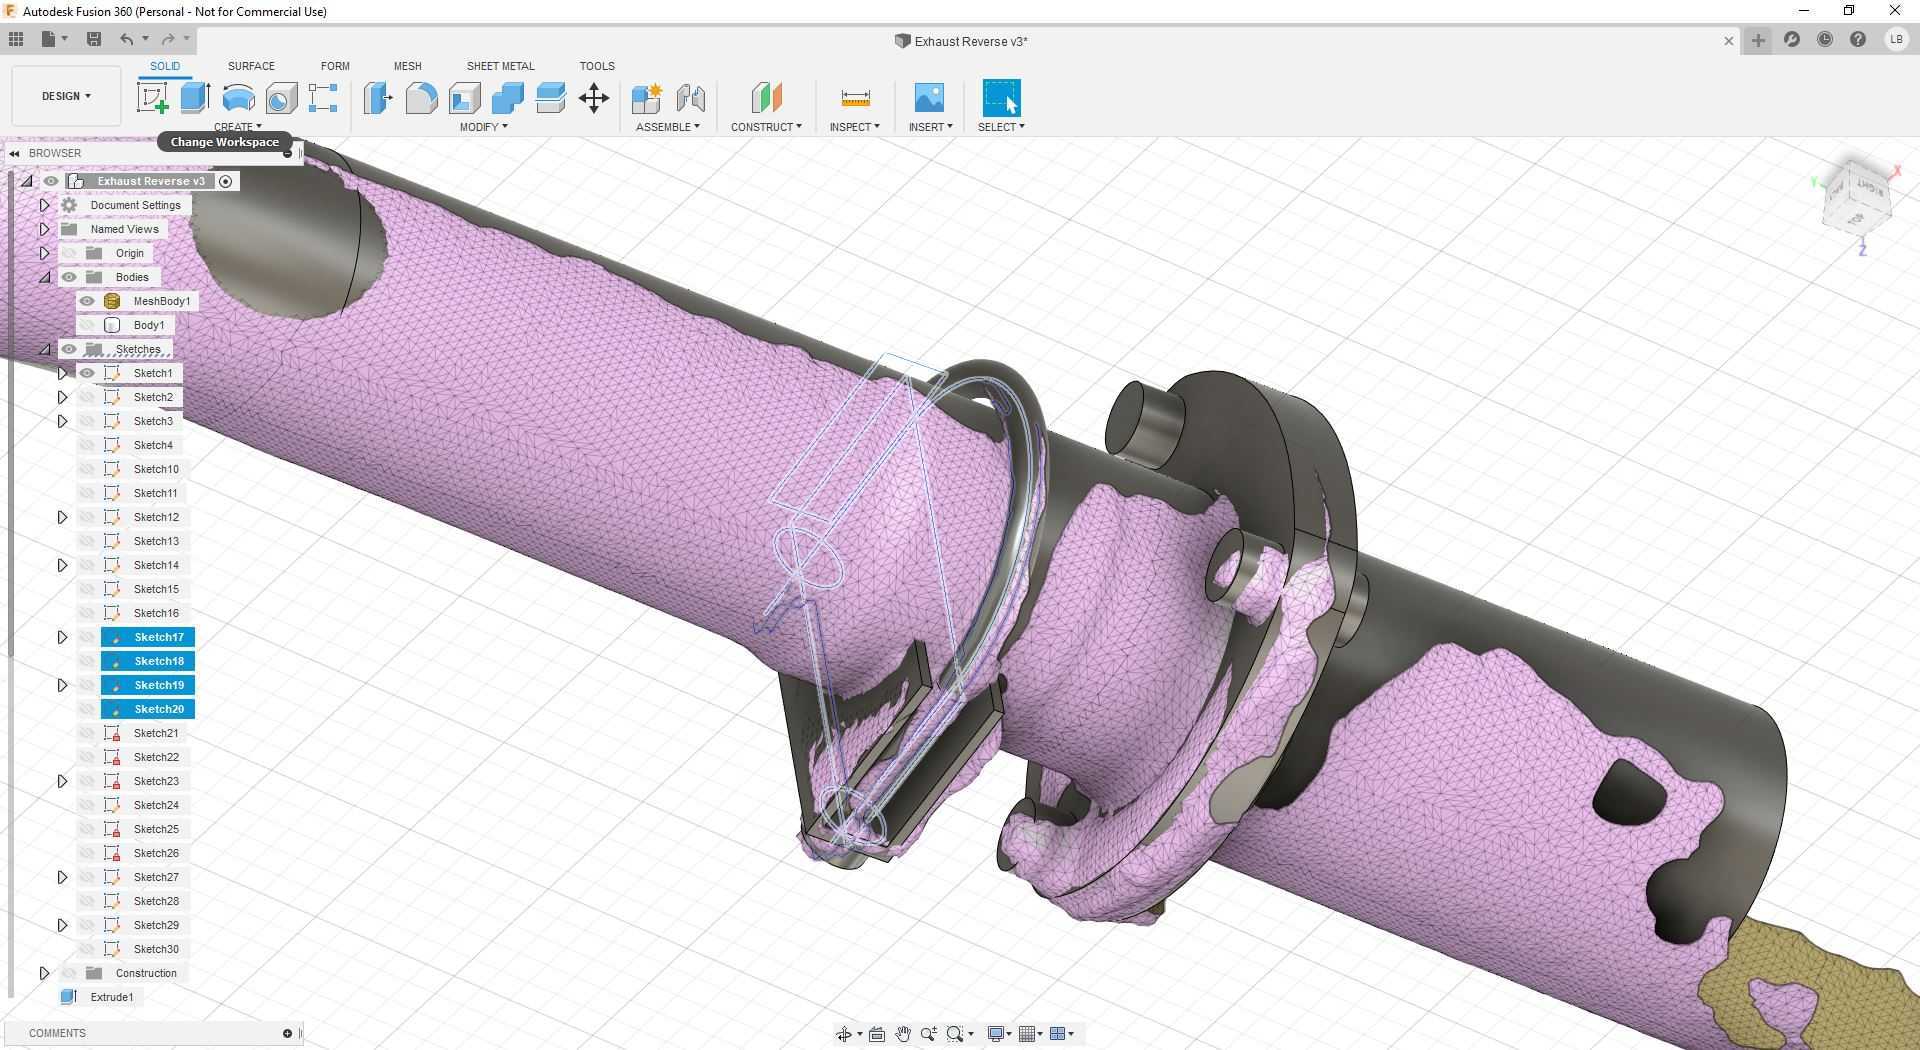Select the Revolve tool in toolbar
The image size is (1920, 1050).
point(238,98)
